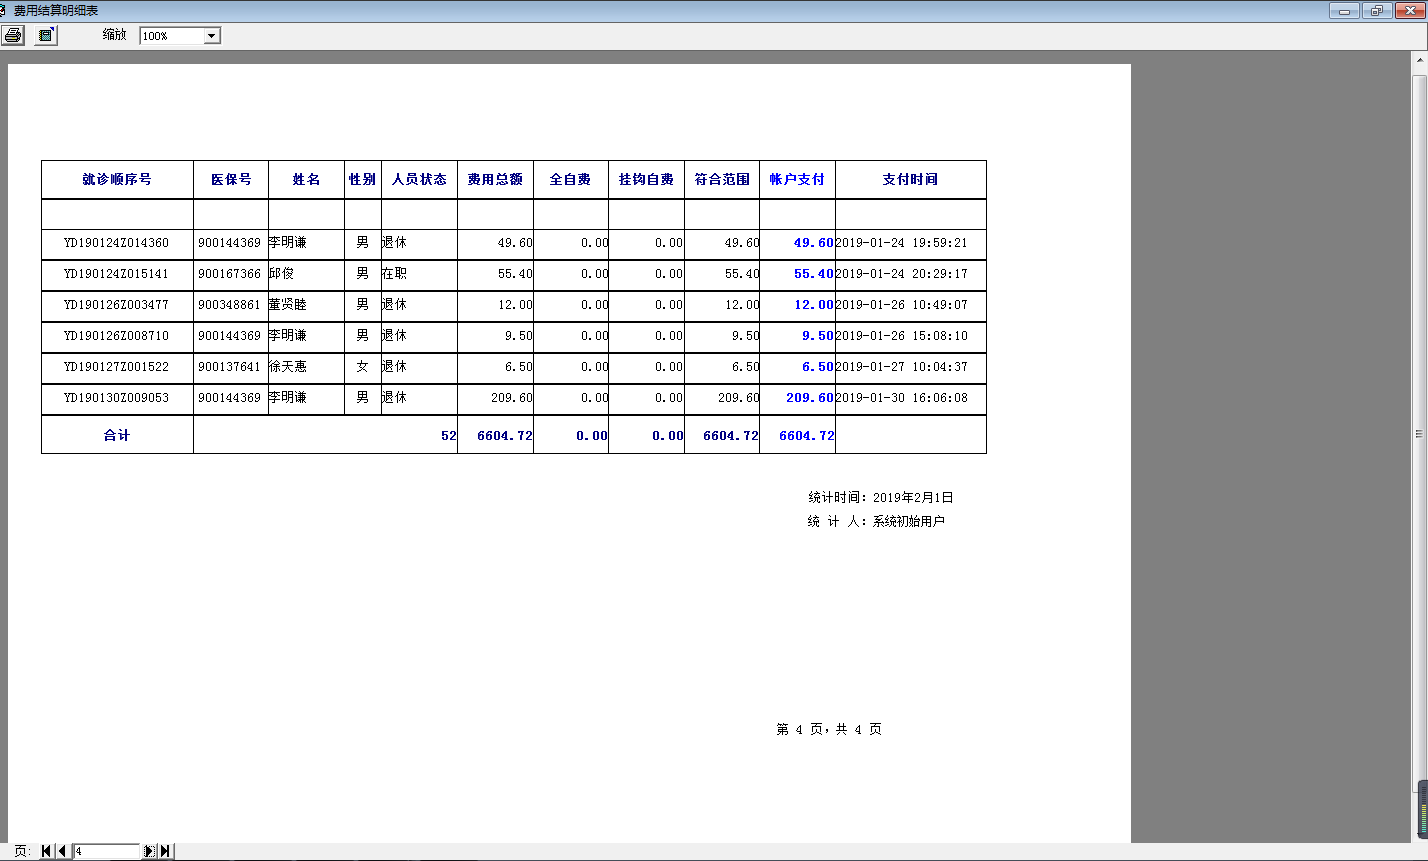Screen dimensions: 1428x861
Task: Click the 支付时间 column header
Action: click(910, 180)
